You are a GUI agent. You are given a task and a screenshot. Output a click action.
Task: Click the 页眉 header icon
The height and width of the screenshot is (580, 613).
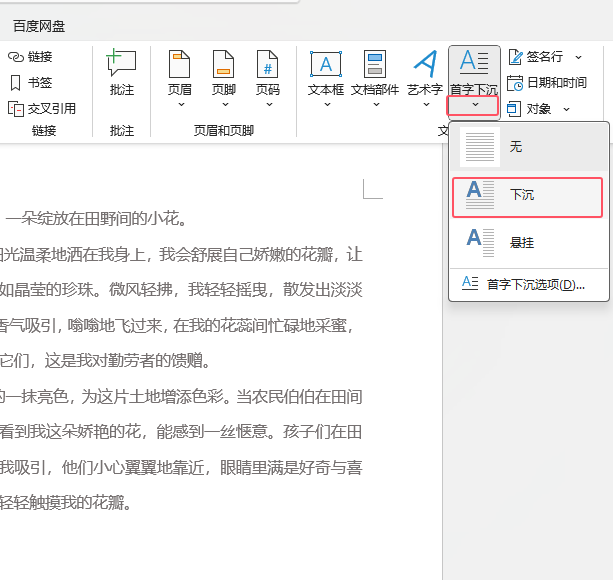click(179, 64)
